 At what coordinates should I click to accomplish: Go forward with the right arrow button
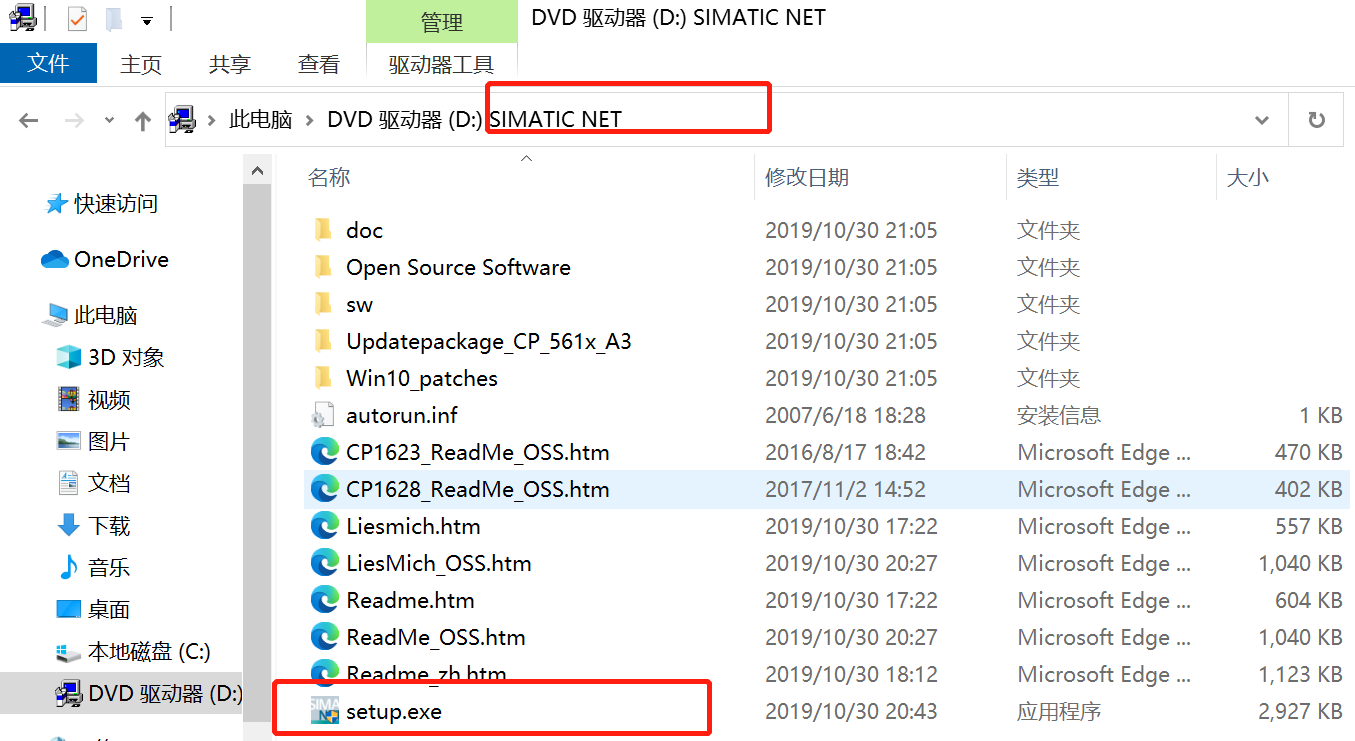74,121
